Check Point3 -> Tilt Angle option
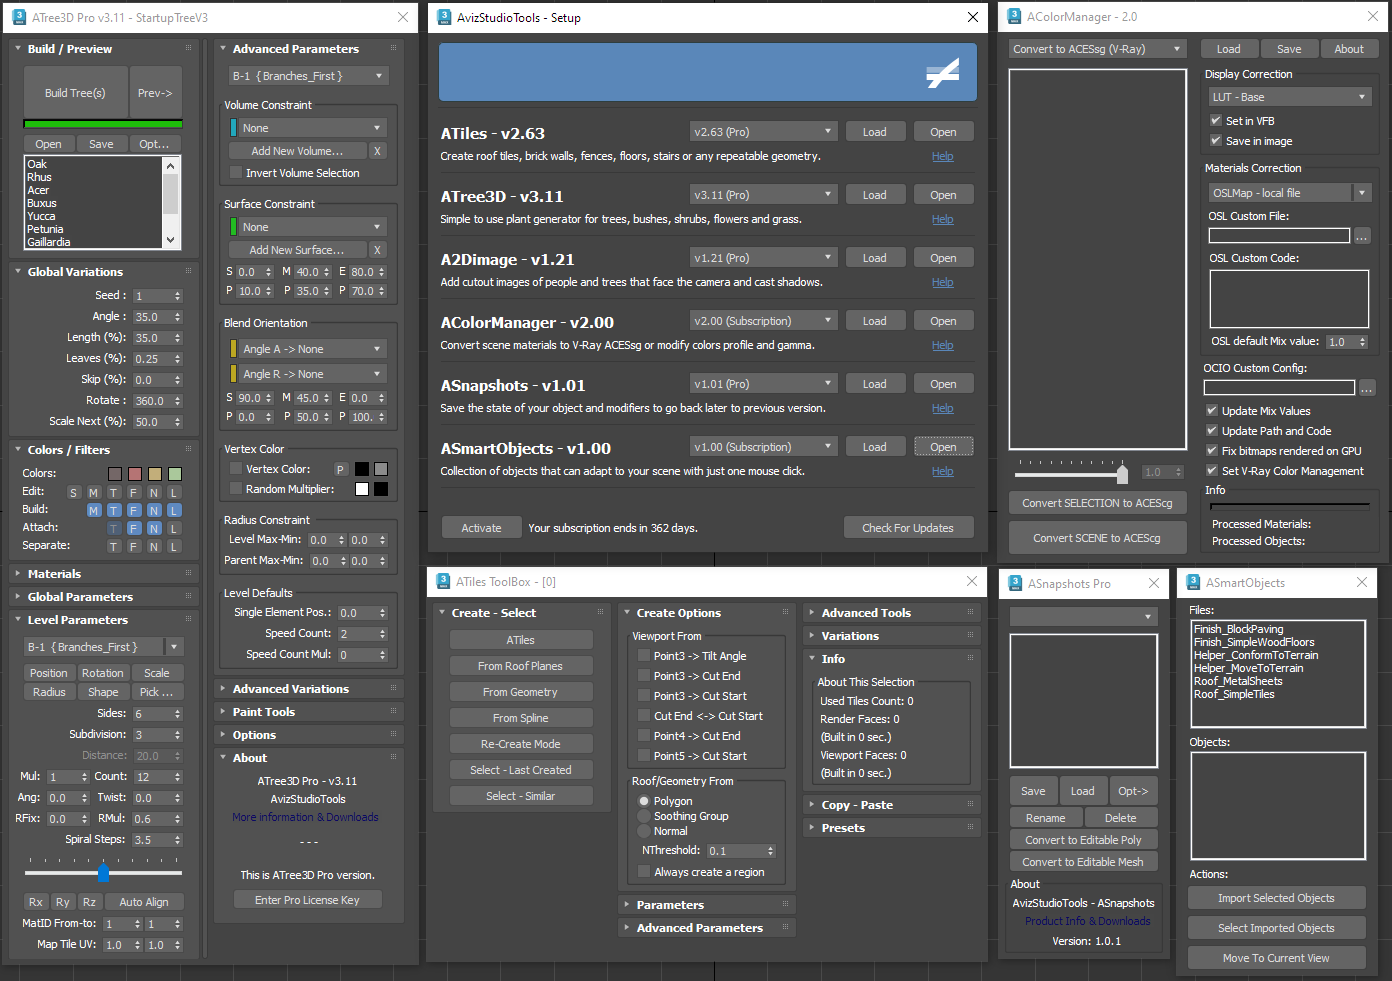This screenshot has height=981, width=1392. pyautogui.click(x=644, y=655)
